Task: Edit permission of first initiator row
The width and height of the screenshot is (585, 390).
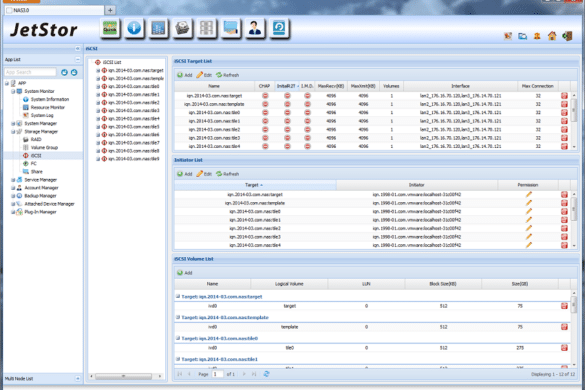Action: pos(528,194)
